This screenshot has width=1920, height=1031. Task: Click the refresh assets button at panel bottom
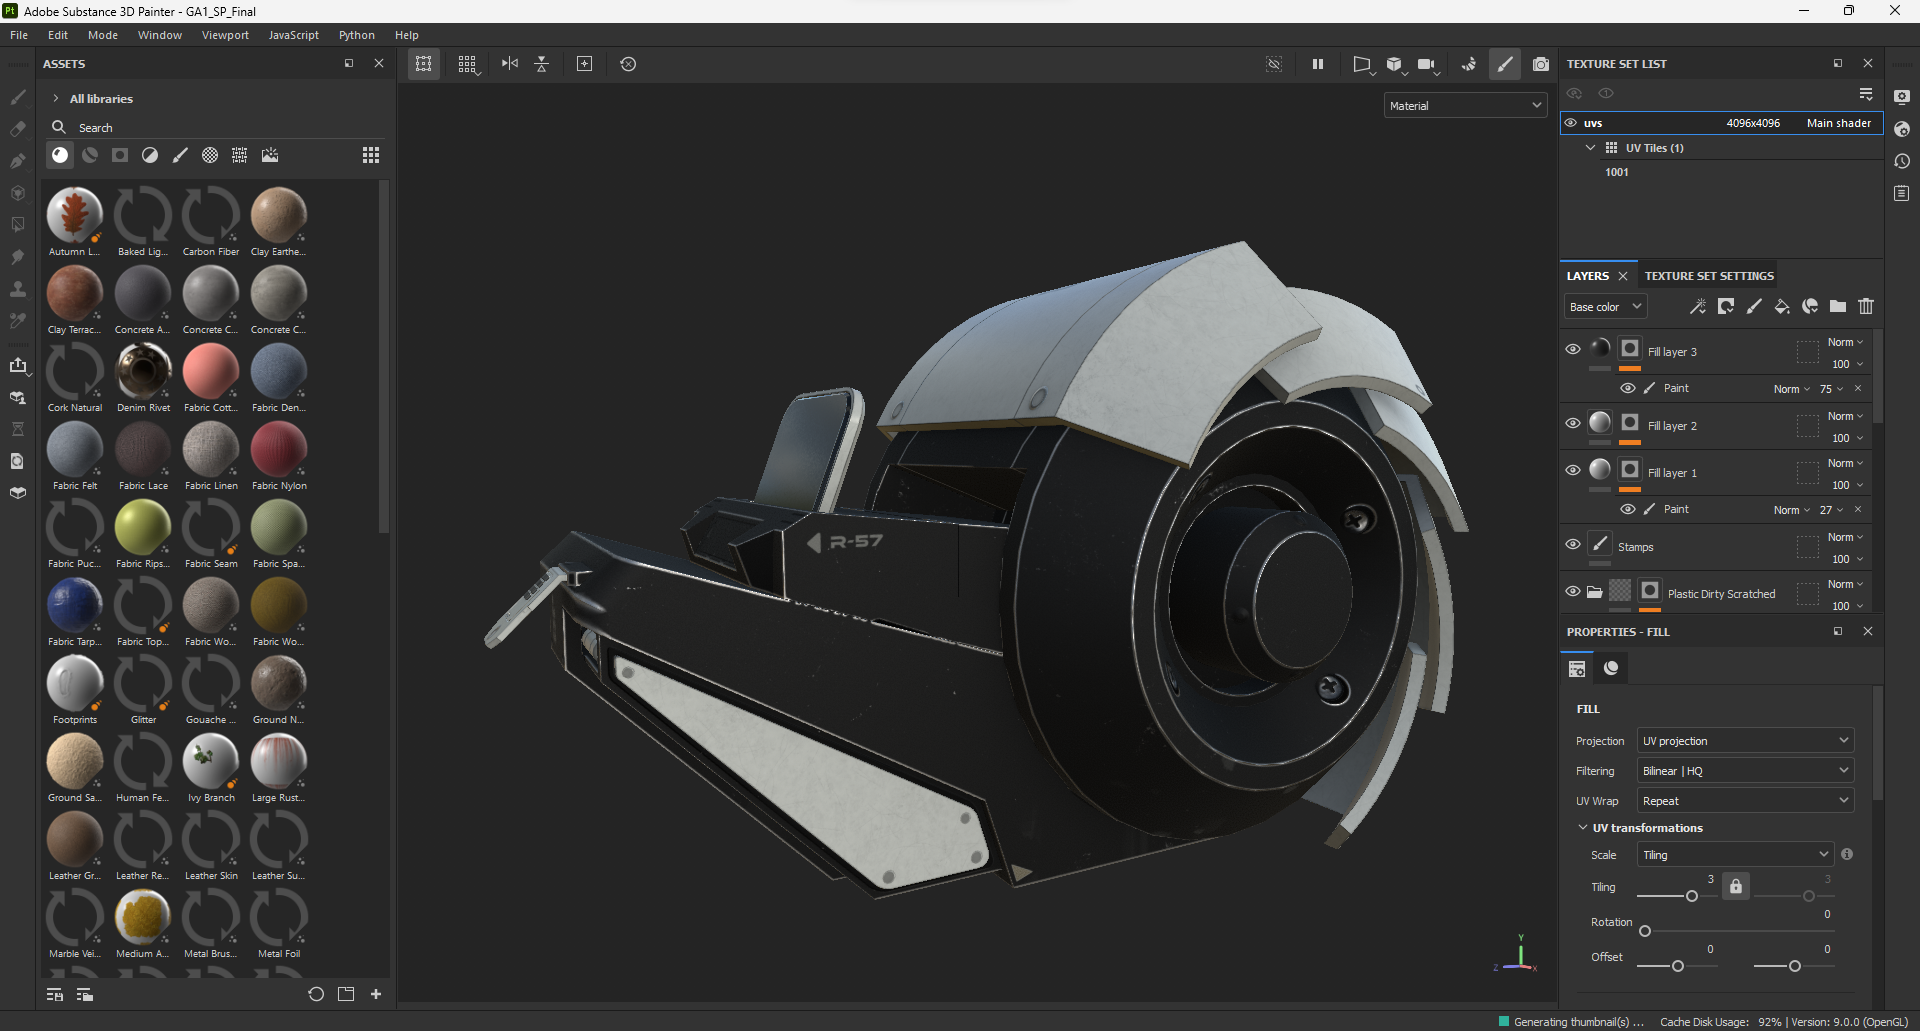316,994
